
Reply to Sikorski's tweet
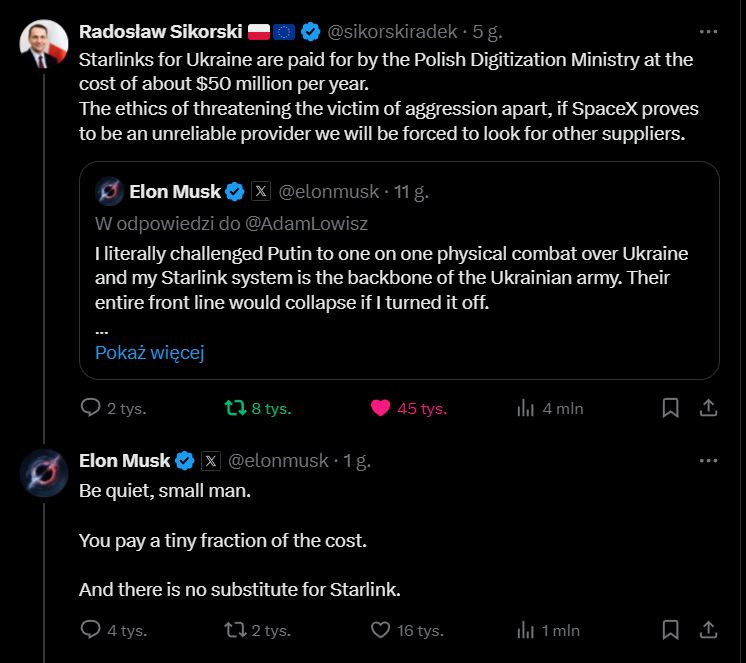point(91,408)
